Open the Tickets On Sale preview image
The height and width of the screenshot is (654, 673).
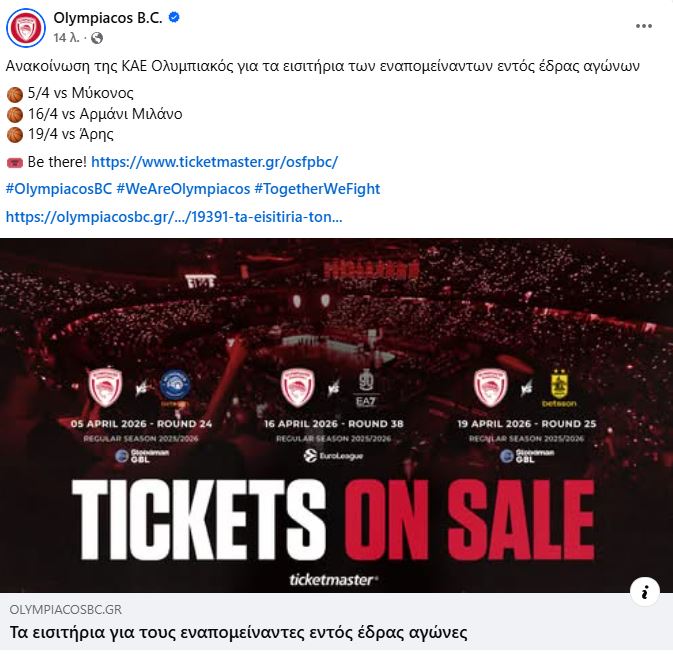point(336,415)
